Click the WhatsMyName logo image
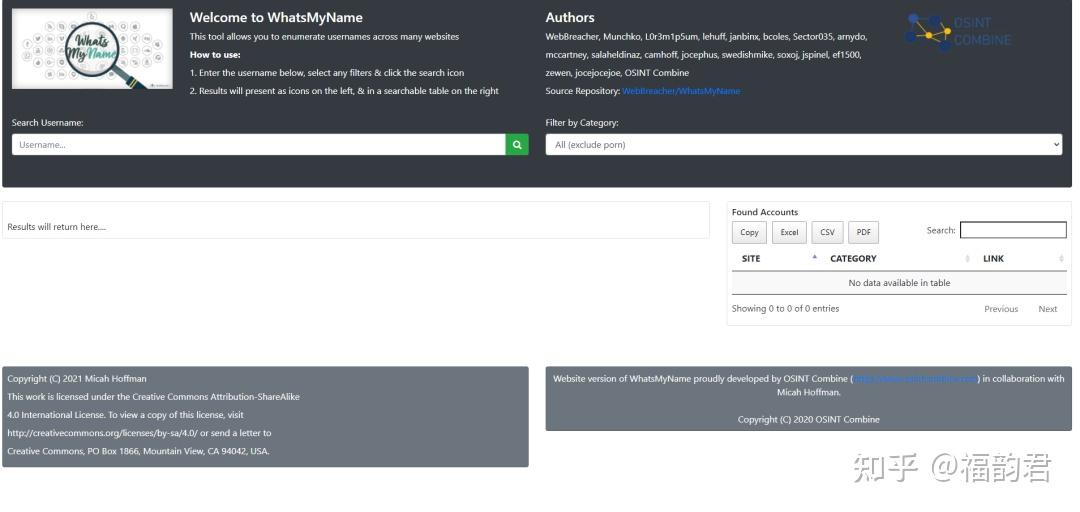1080x512 pixels. point(92,49)
